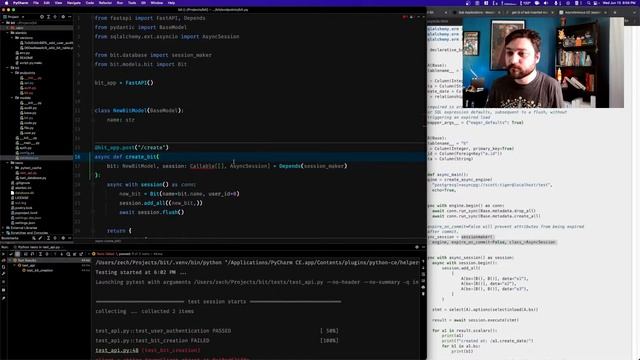Open the Git menu
Screen dimensions: 640x360
[x=143, y=3]
